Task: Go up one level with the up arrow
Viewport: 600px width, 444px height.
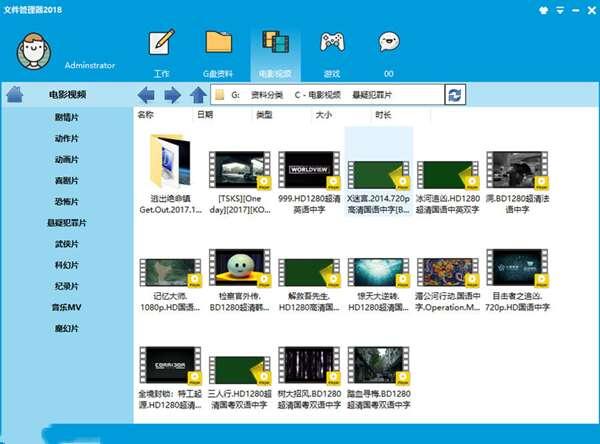Action: [x=198, y=95]
